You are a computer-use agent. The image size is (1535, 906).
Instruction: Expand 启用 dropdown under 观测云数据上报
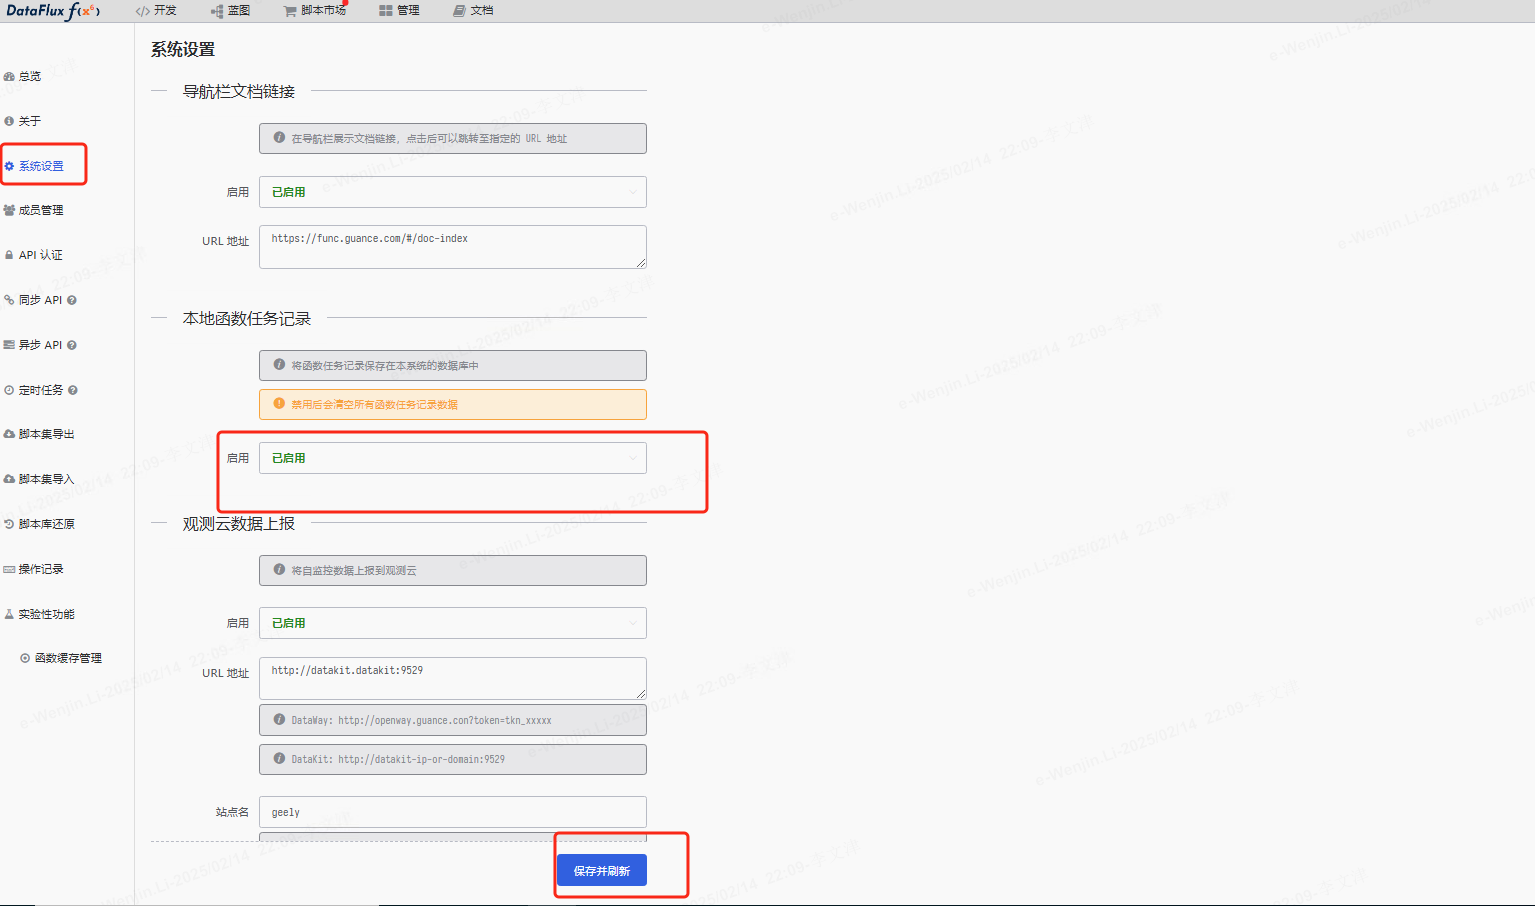(452, 623)
